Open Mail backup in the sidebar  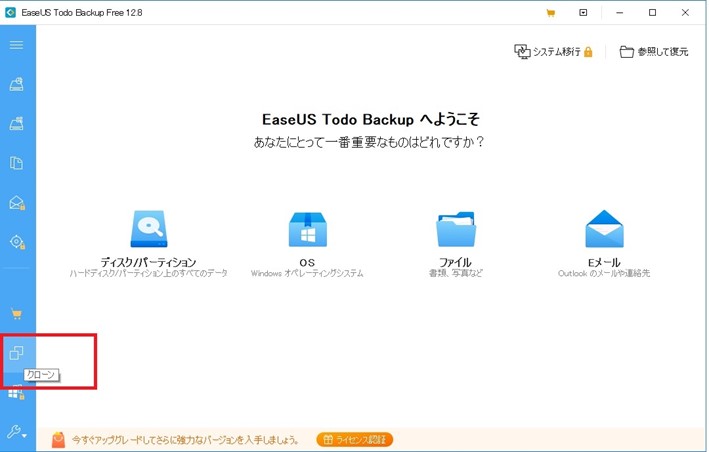[x=17, y=202]
